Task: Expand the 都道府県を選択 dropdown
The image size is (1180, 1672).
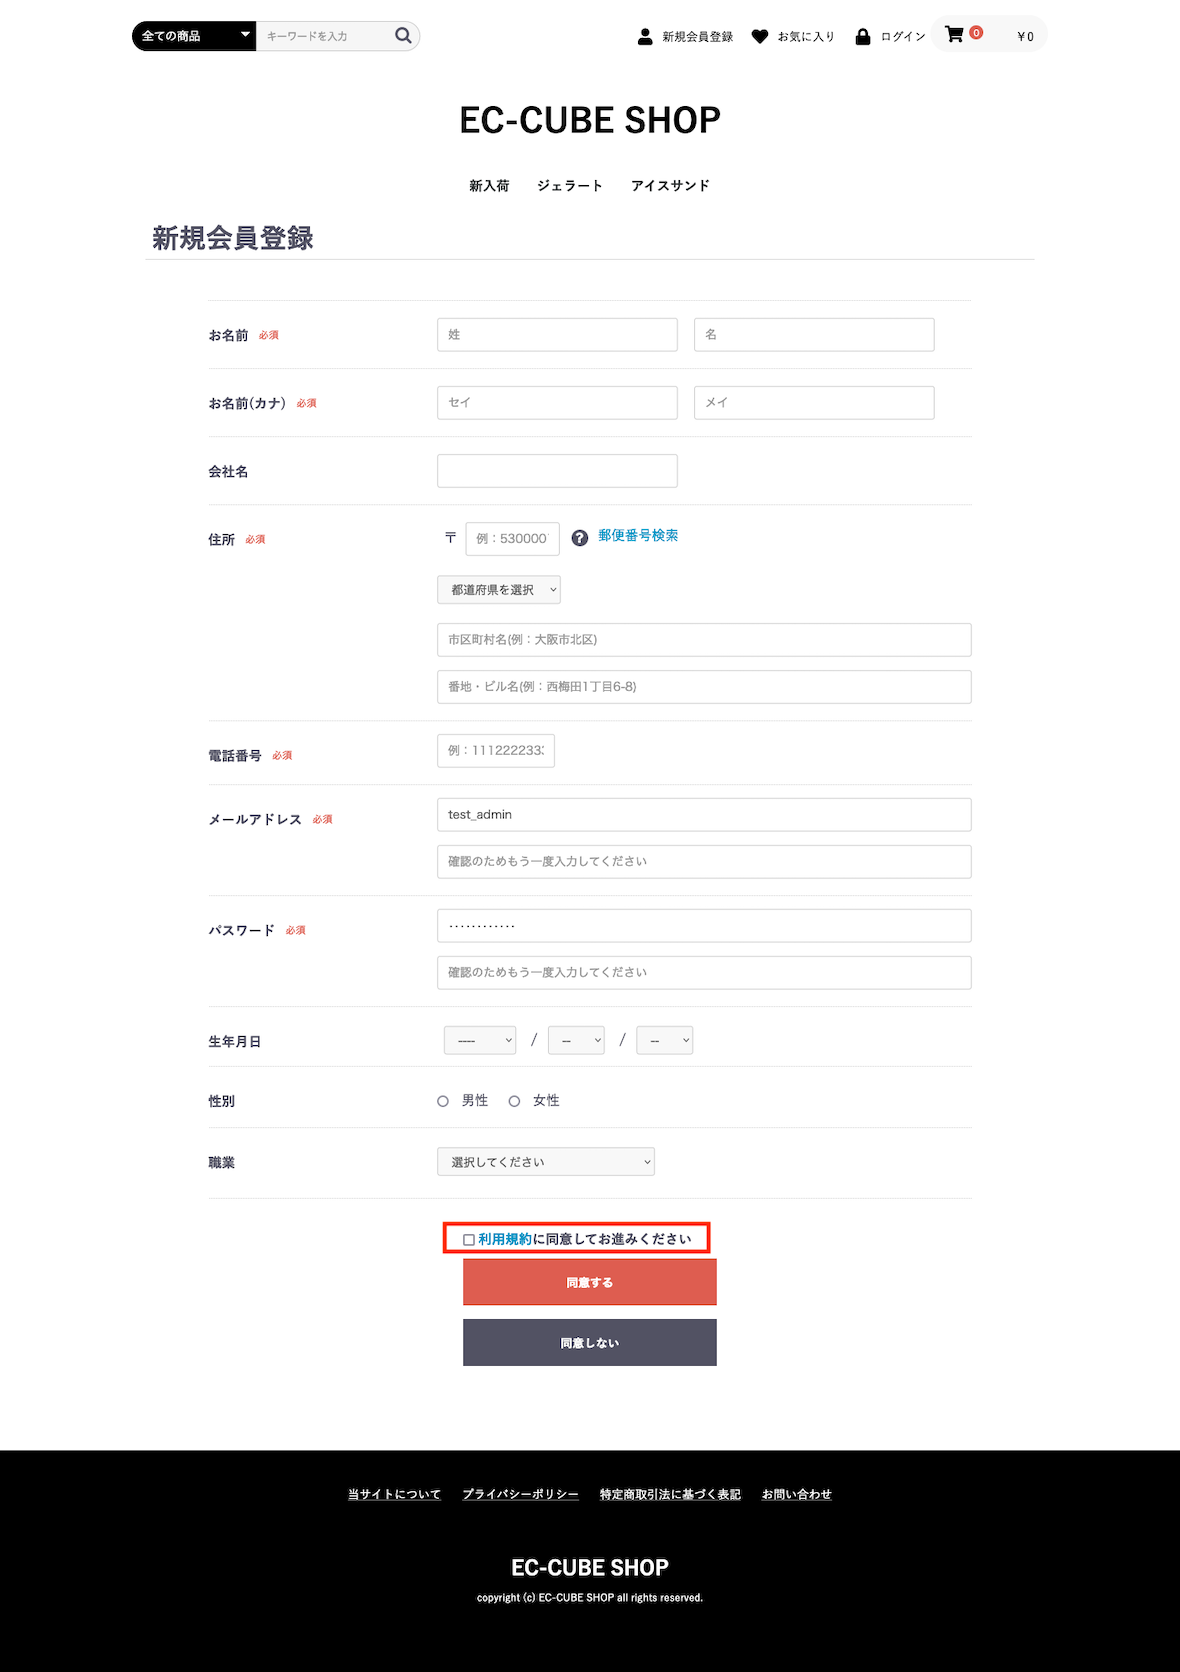Action: coord(499,590)
